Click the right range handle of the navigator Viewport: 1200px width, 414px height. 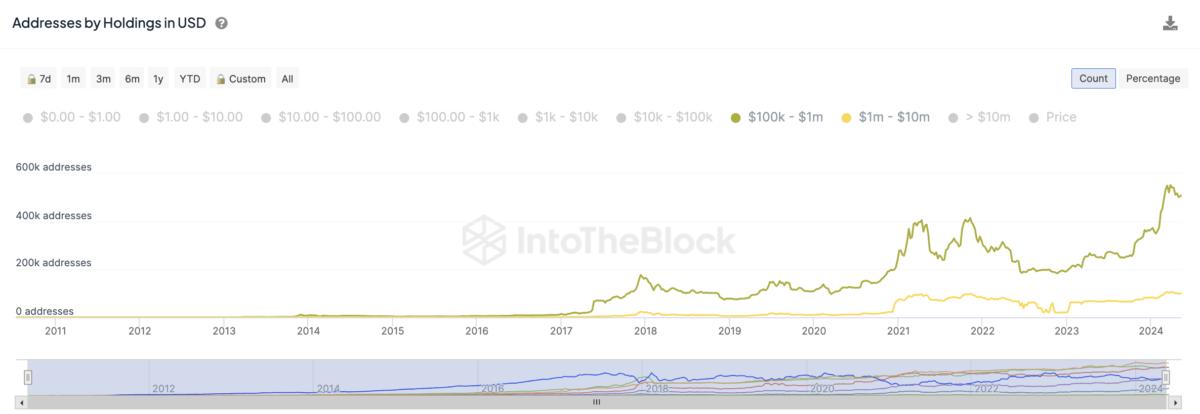[1170, 377]
